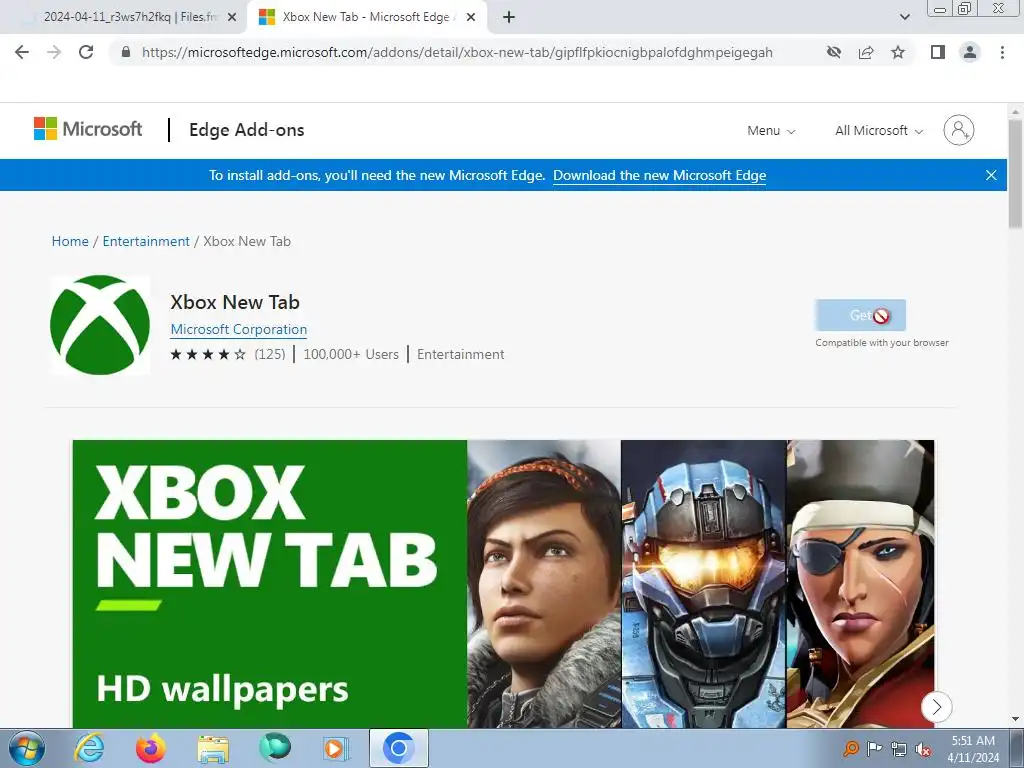
Task: Close the Xbox New Tab browser tab
Action: [471, 18]
